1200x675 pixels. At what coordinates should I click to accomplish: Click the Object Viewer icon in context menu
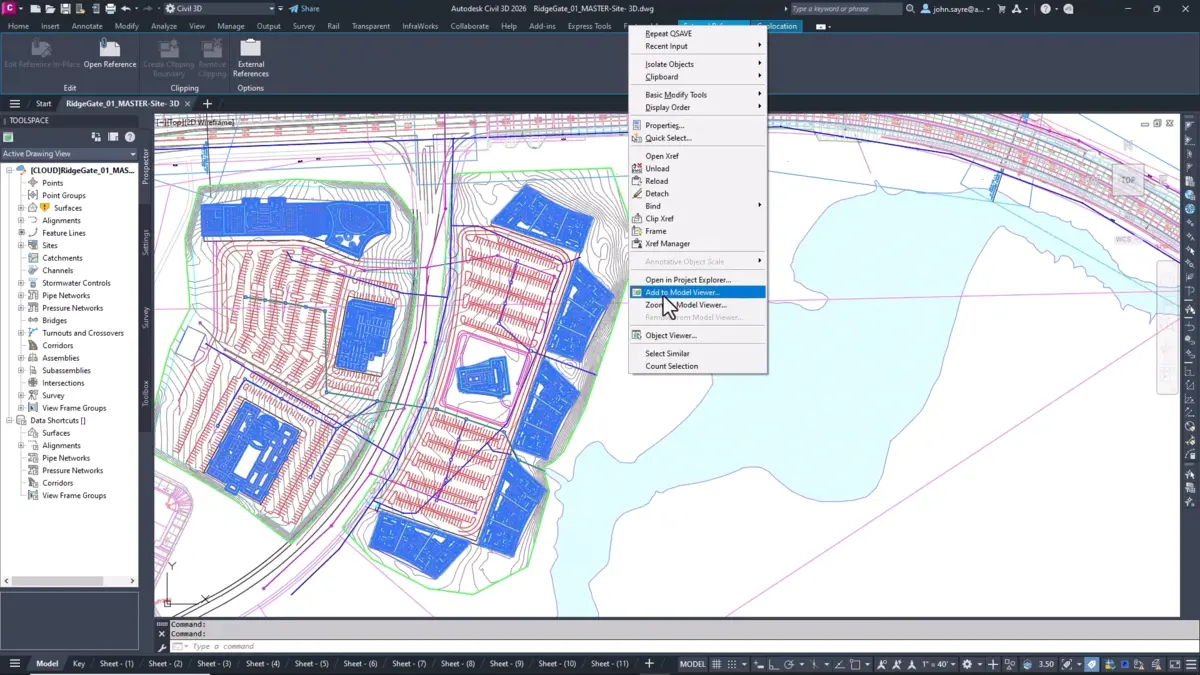click(637, 335)
